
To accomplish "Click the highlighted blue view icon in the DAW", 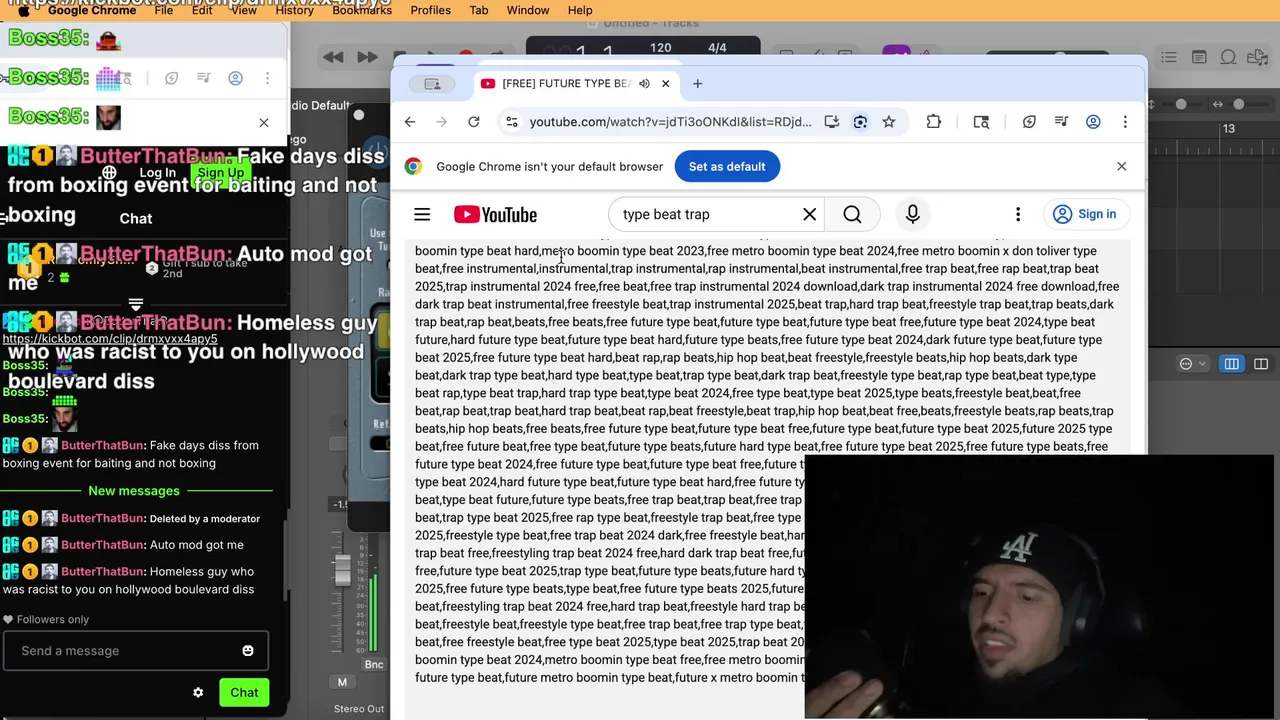I will pyautogui.click(x=1231, y=364).
